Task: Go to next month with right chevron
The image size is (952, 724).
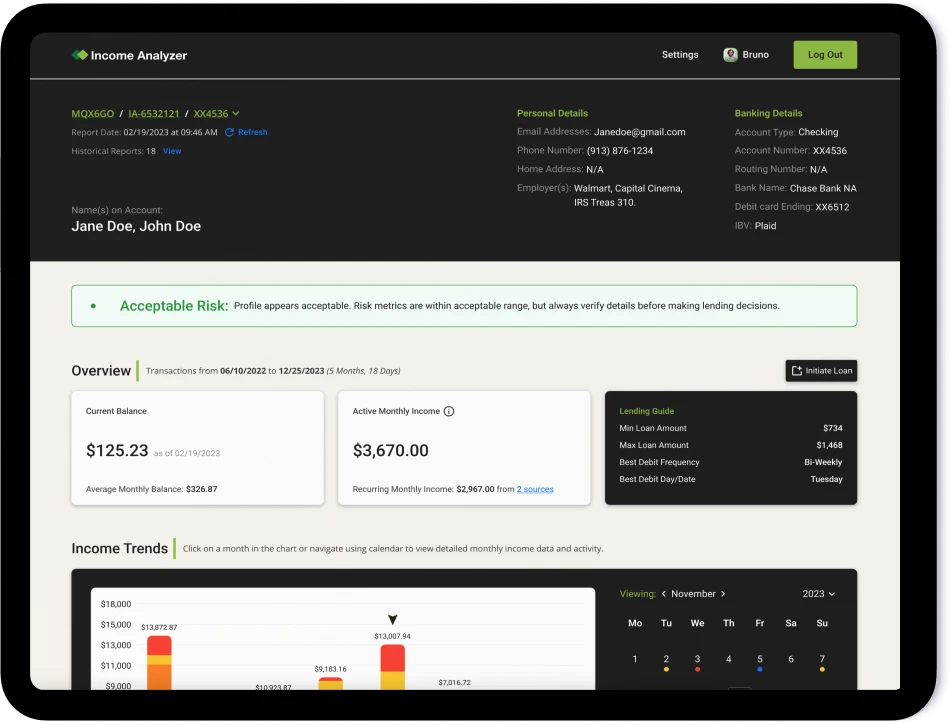Action: click(724, 593)
